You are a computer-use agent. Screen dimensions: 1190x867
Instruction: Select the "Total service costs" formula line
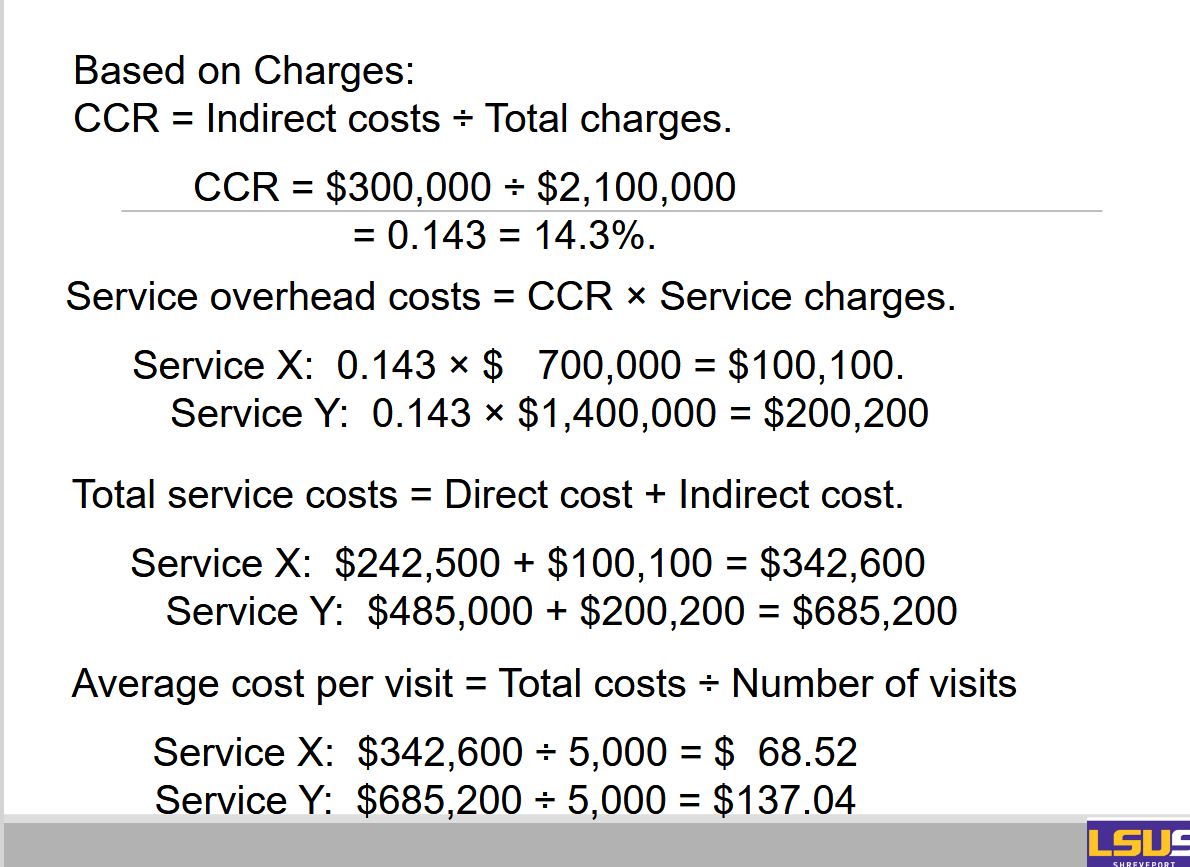pyautogui.click(x=487, y=495)
